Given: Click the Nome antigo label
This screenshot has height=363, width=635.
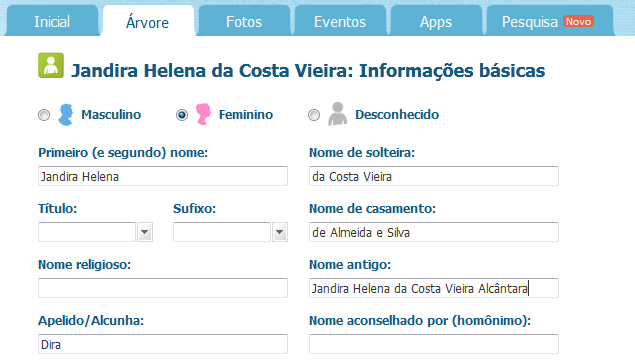Looking at the screenshot, I should [x=350, y=265].
